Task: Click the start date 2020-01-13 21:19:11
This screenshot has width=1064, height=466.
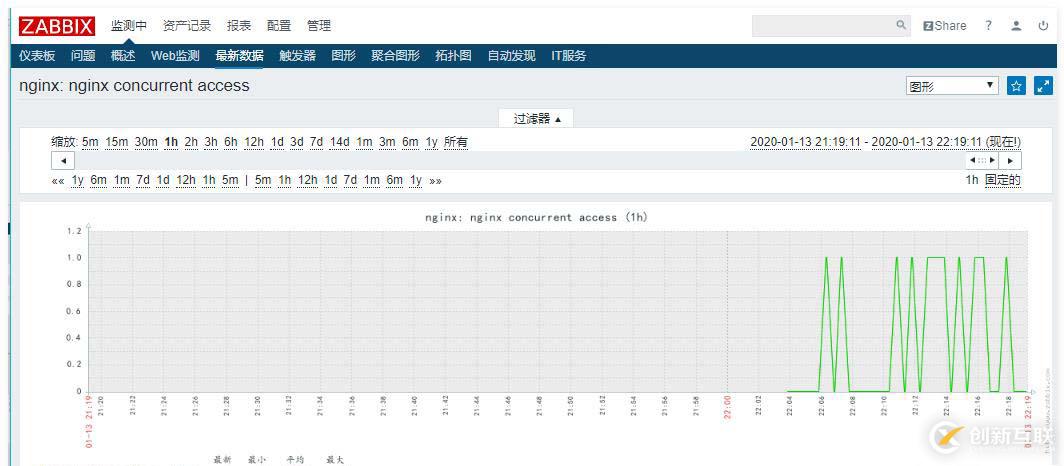Action: point(805,142)
